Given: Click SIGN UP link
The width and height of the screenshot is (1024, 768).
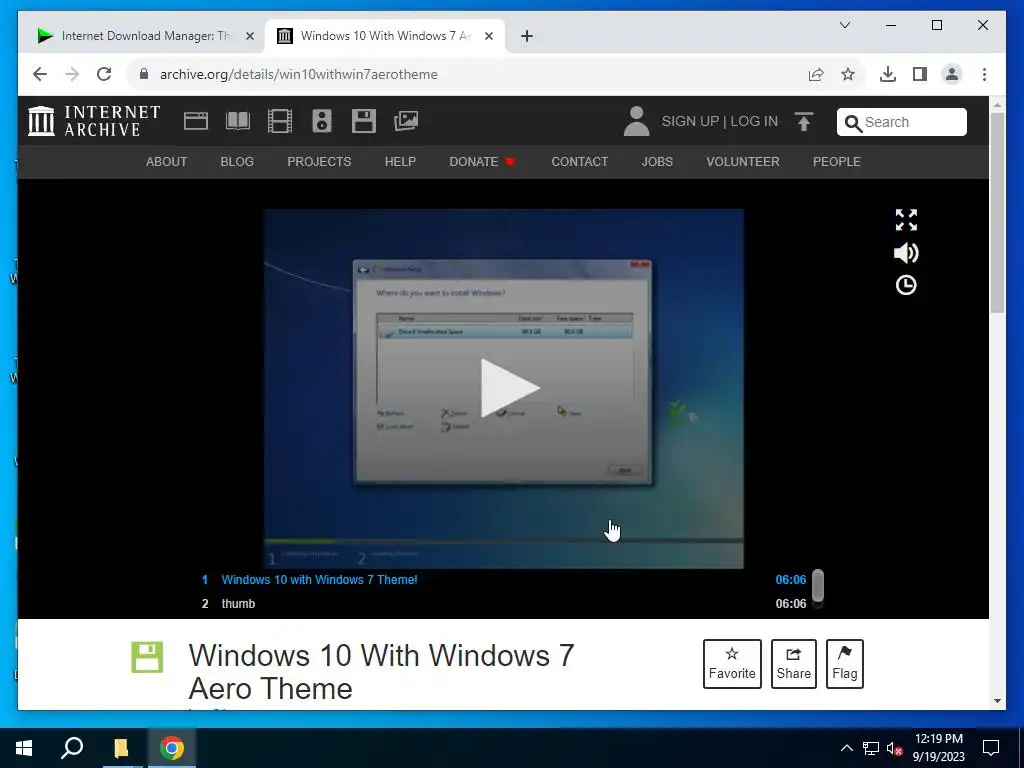Looking at the screenshot, I should click(690, 121).
